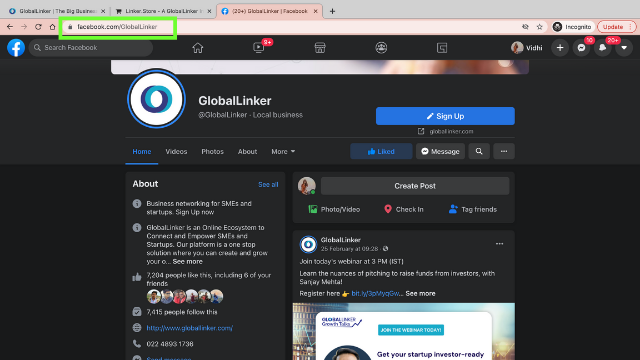Image resolution: width=640 pixels, height=360 pixels.
Task: Click the user avatar beside Create Post
Action: pos(307,186)
